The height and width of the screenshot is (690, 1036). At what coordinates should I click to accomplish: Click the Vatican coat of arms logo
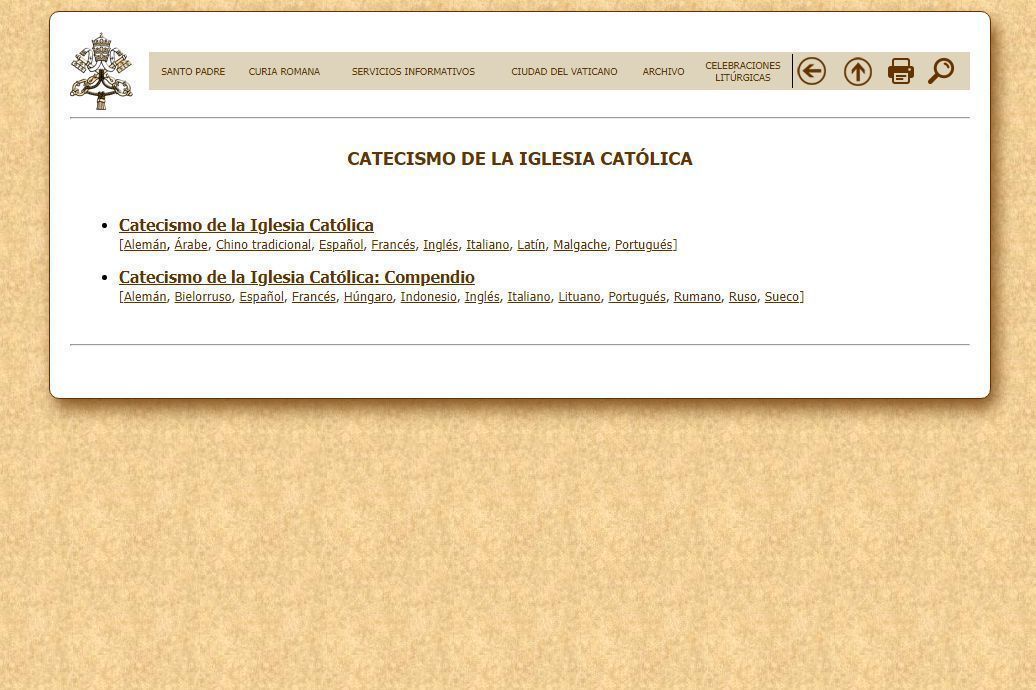pos(101,71)
